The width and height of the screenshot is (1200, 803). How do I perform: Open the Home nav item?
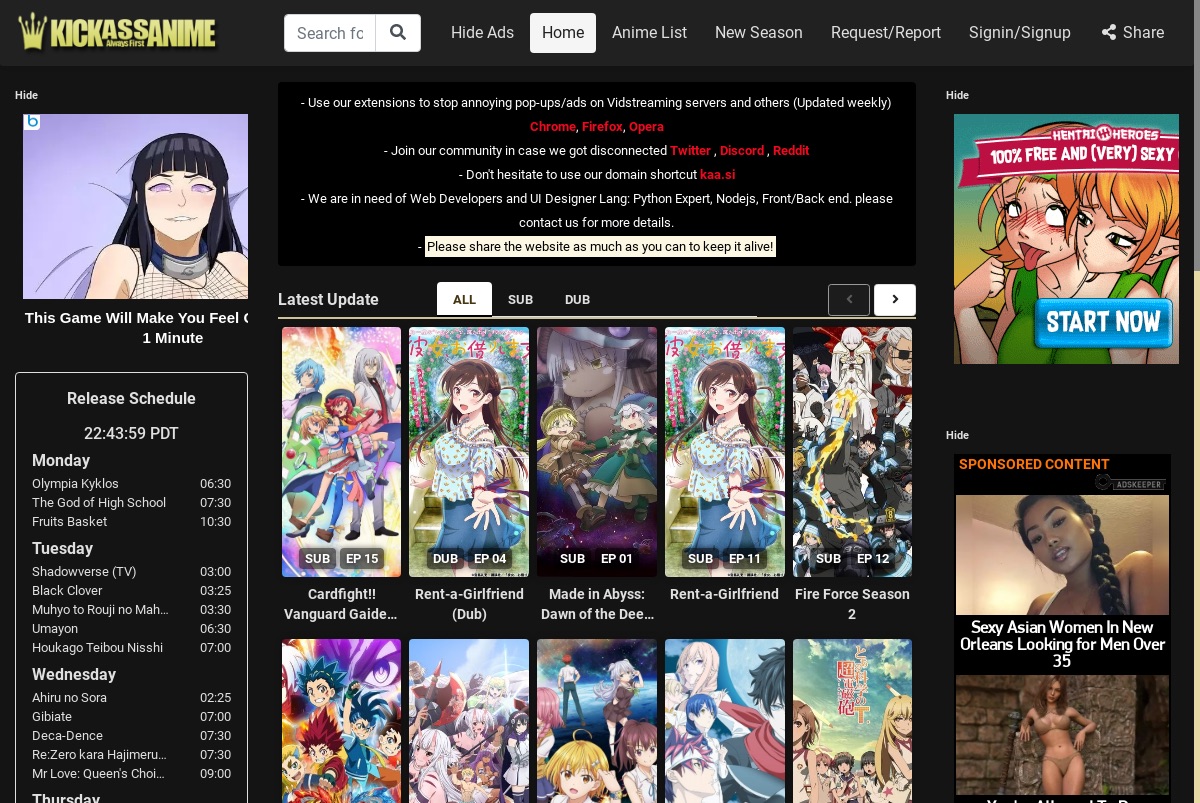click(x=563, y=33)
